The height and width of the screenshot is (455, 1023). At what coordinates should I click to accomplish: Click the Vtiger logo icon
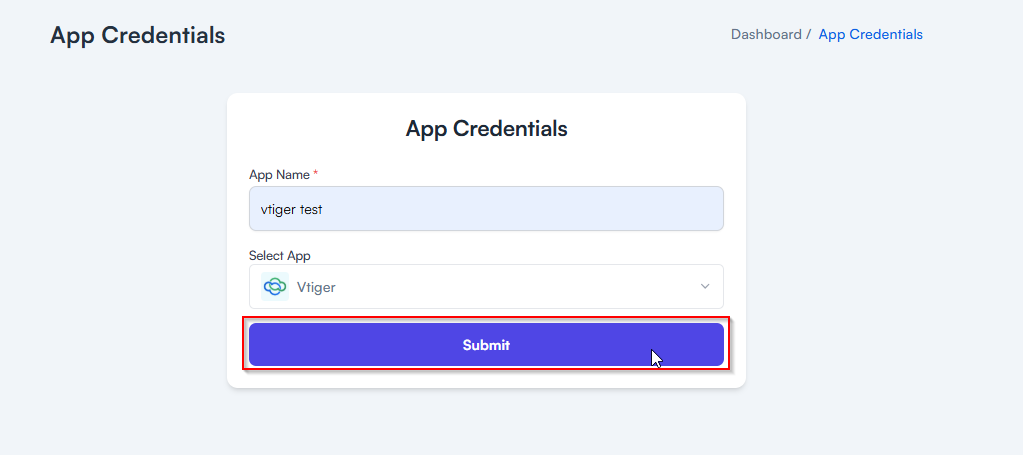point(274,287)
